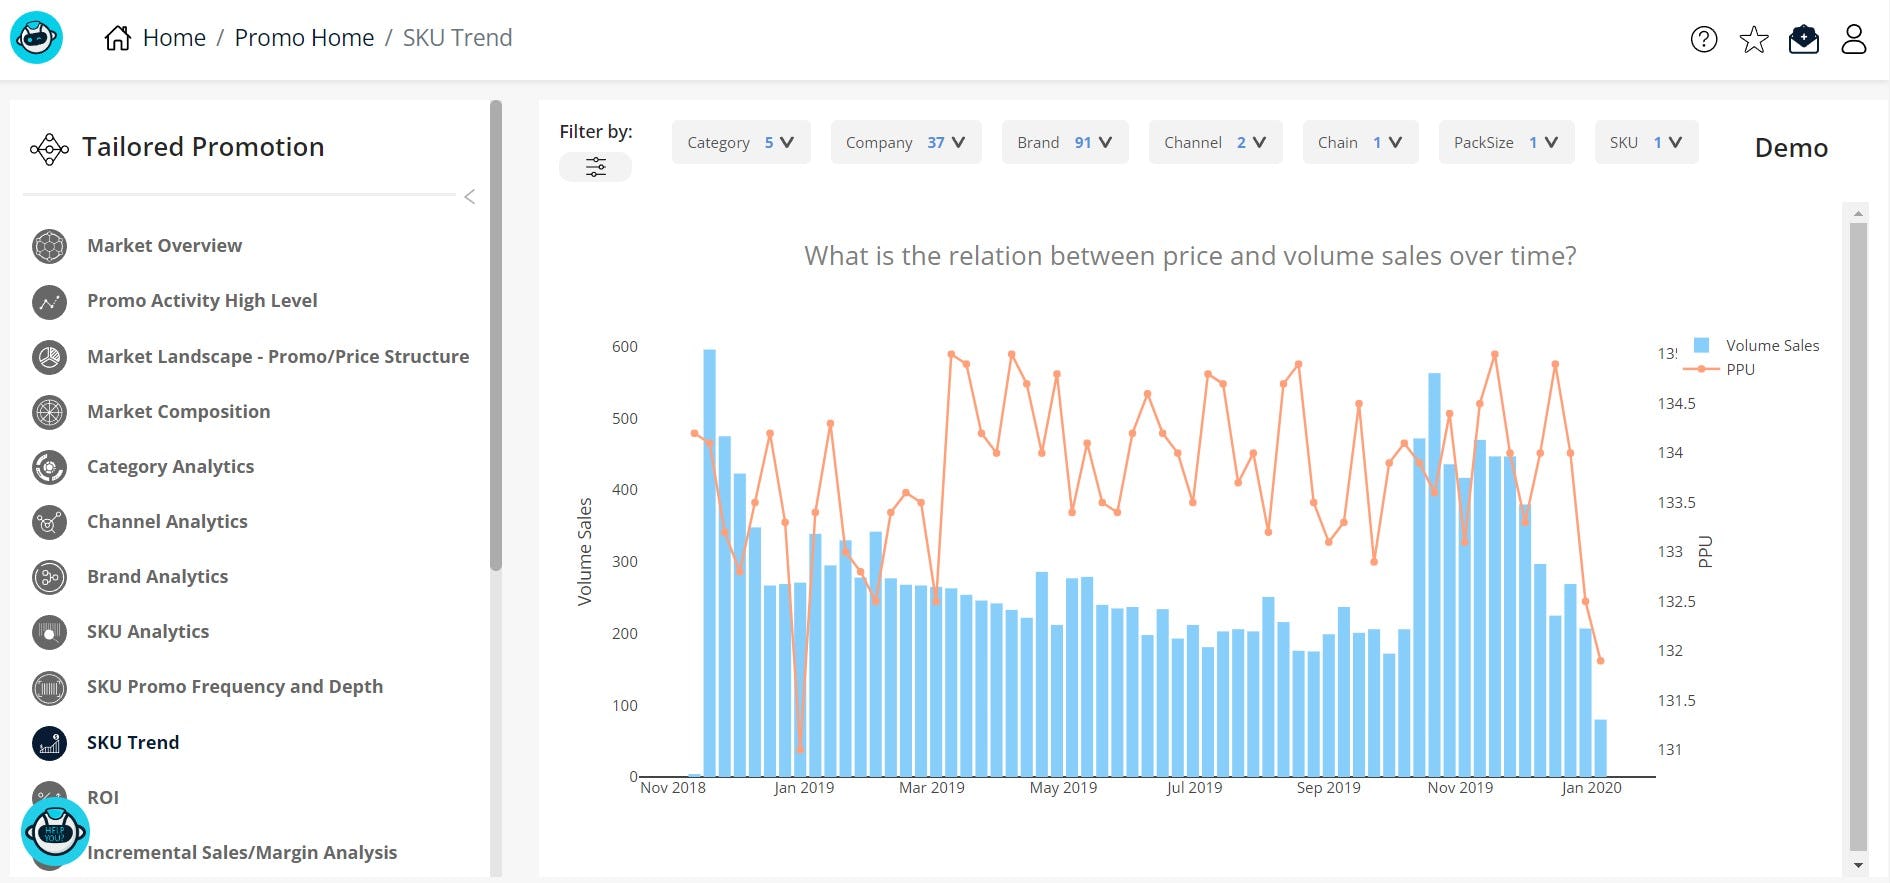Select Channel Analytics menu item

pyautogui.click(x=167, y=521)
